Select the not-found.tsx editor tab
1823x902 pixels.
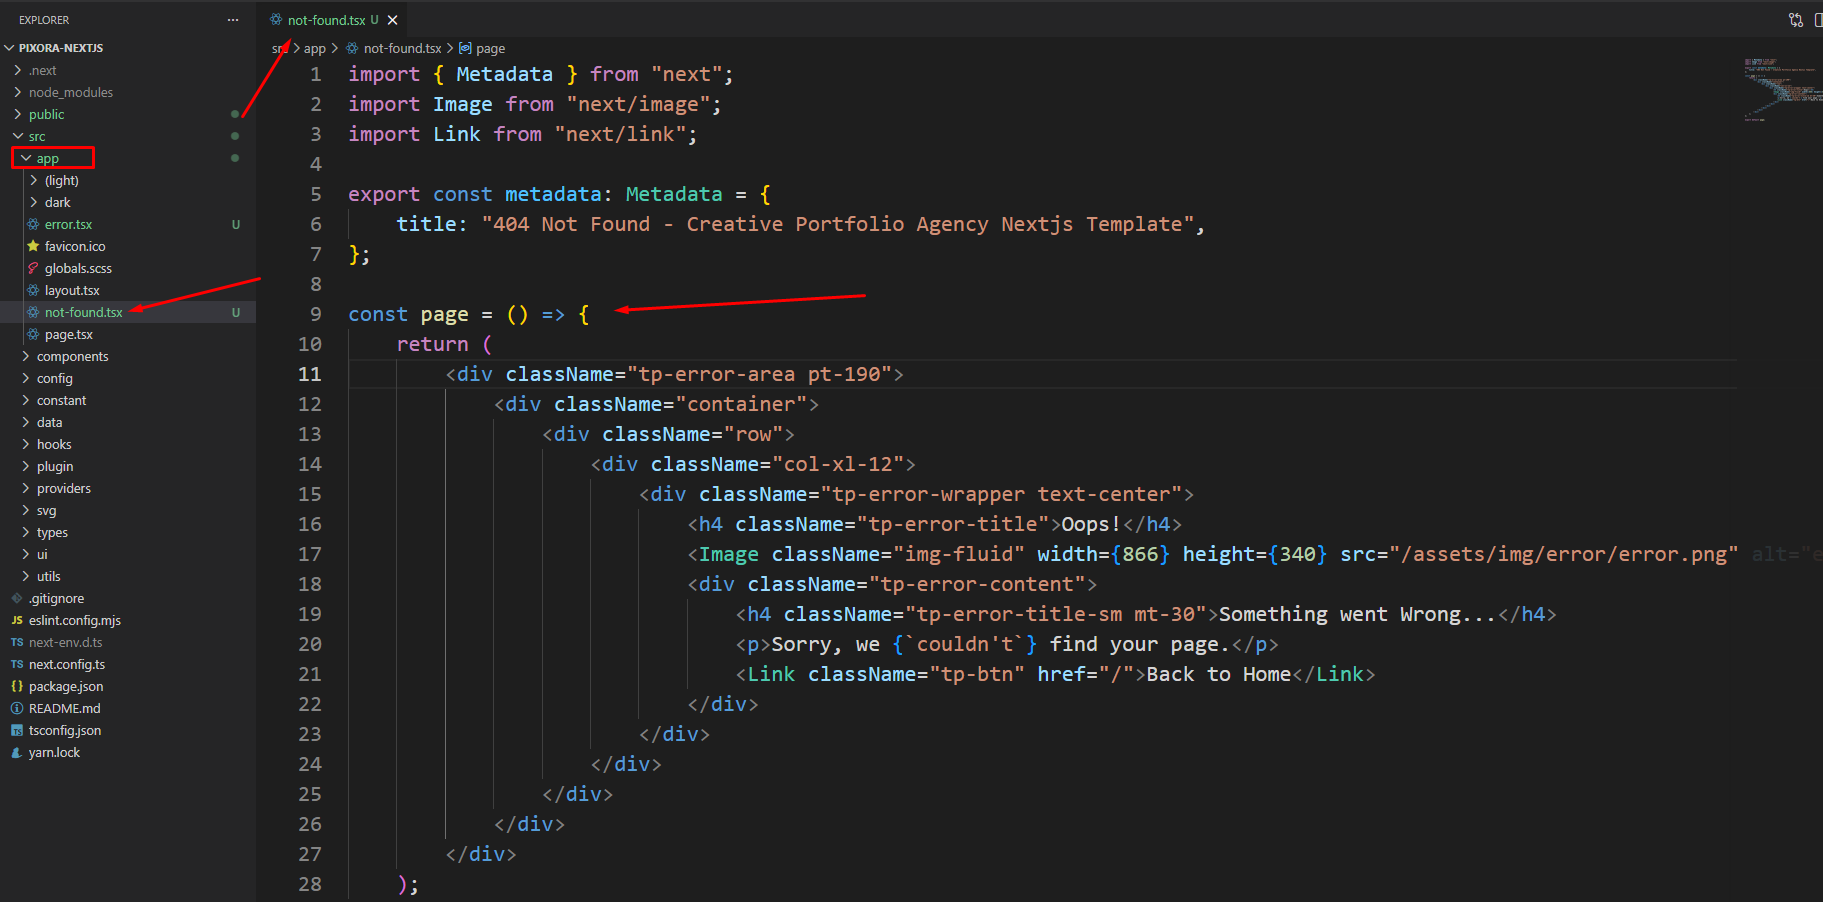(x=333, y=20)
